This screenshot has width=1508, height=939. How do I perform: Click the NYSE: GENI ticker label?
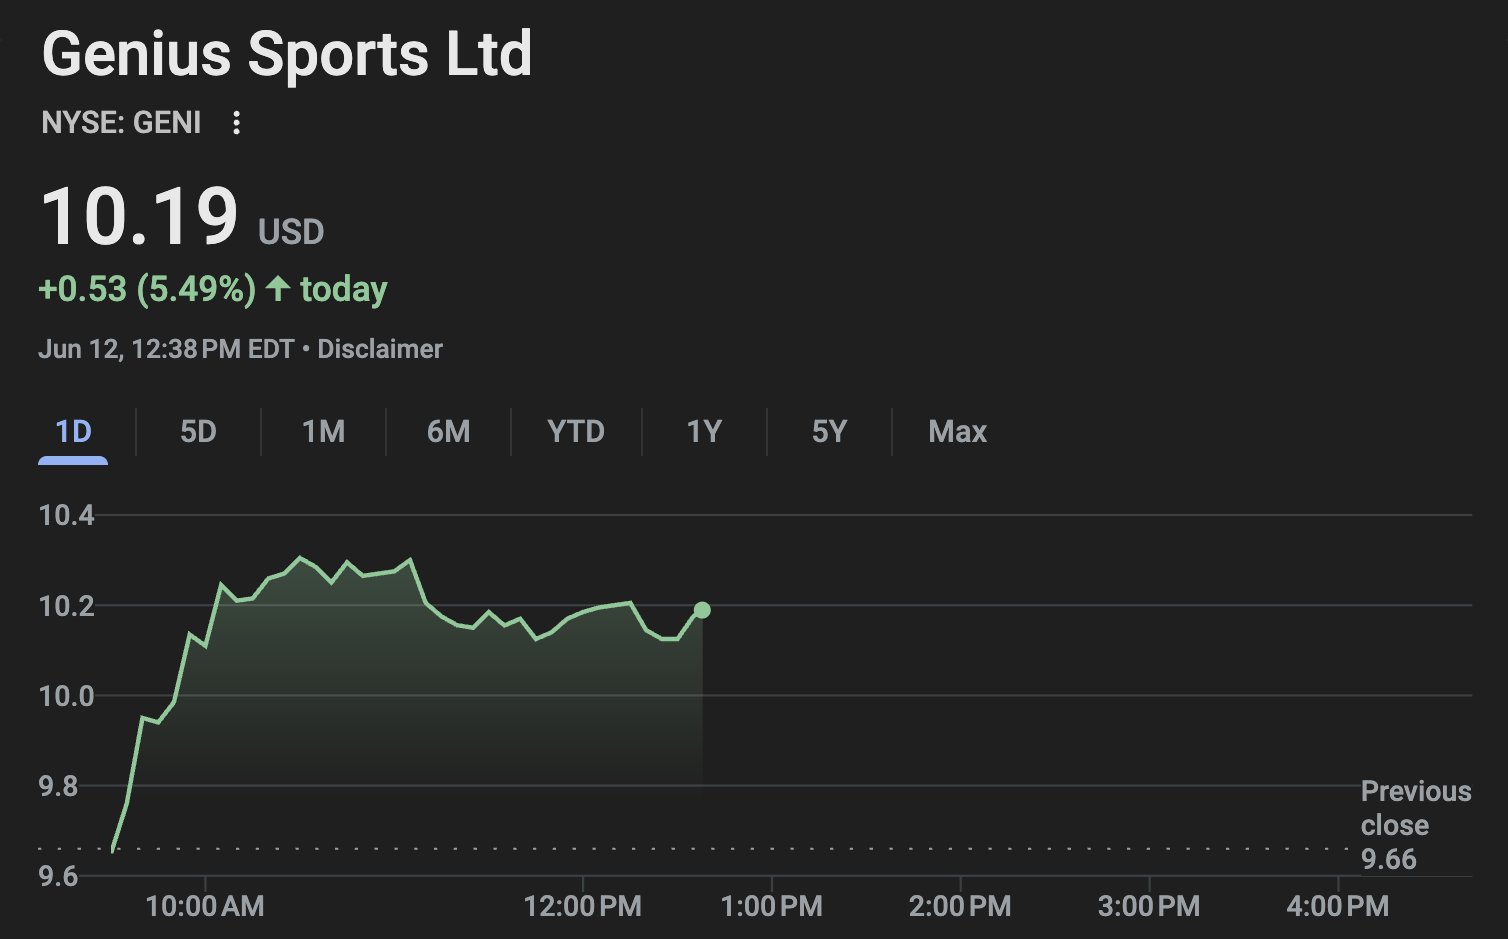point(121,123)
